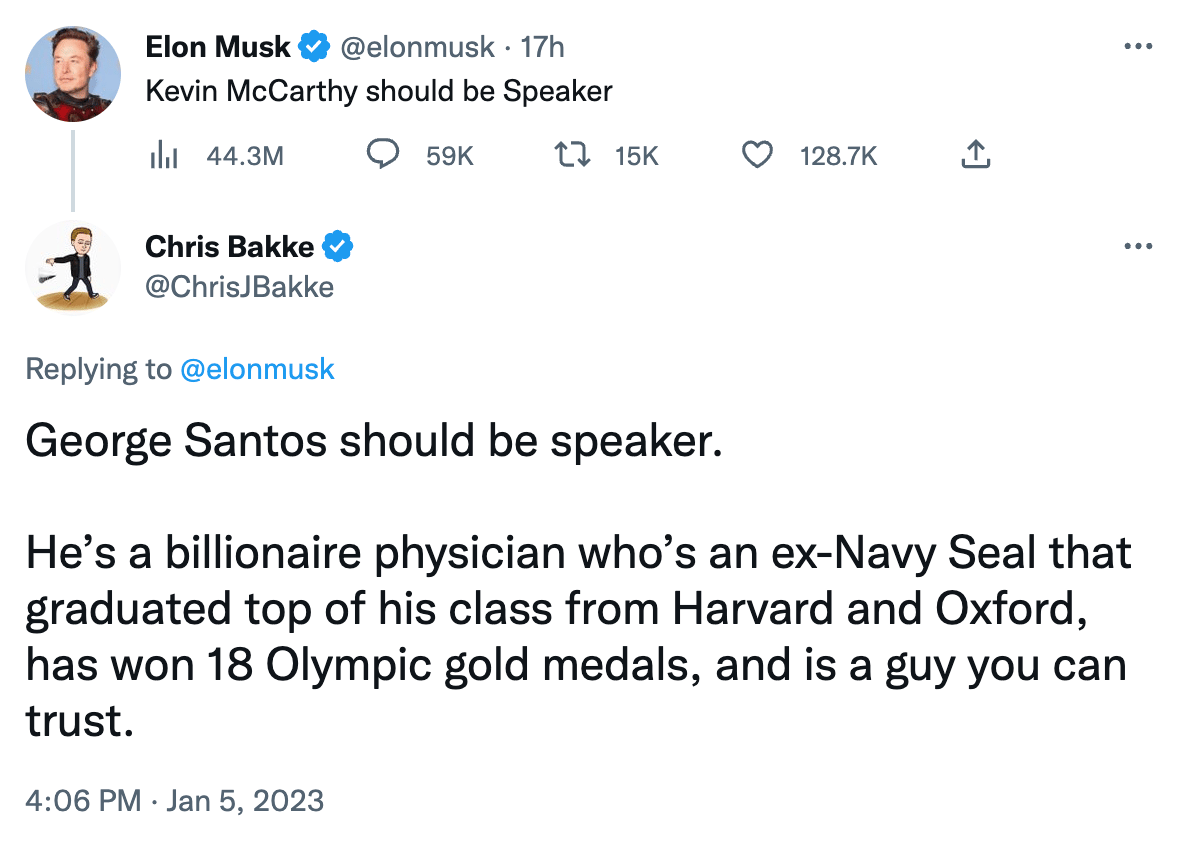Click the reply speech bubble icon

(x=385, y=155)
